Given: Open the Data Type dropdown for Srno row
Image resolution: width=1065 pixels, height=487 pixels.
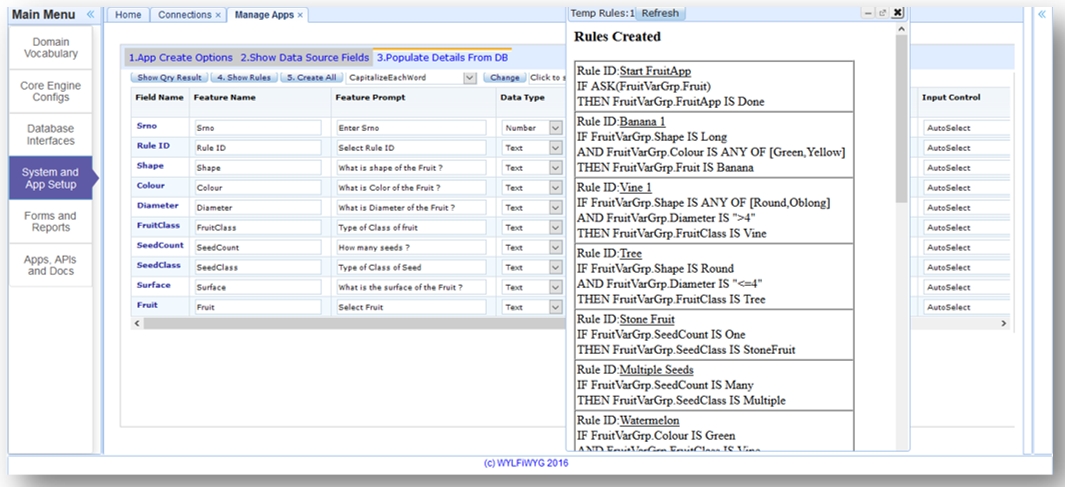Looking at the screenshot, I should tap(556, 128).
